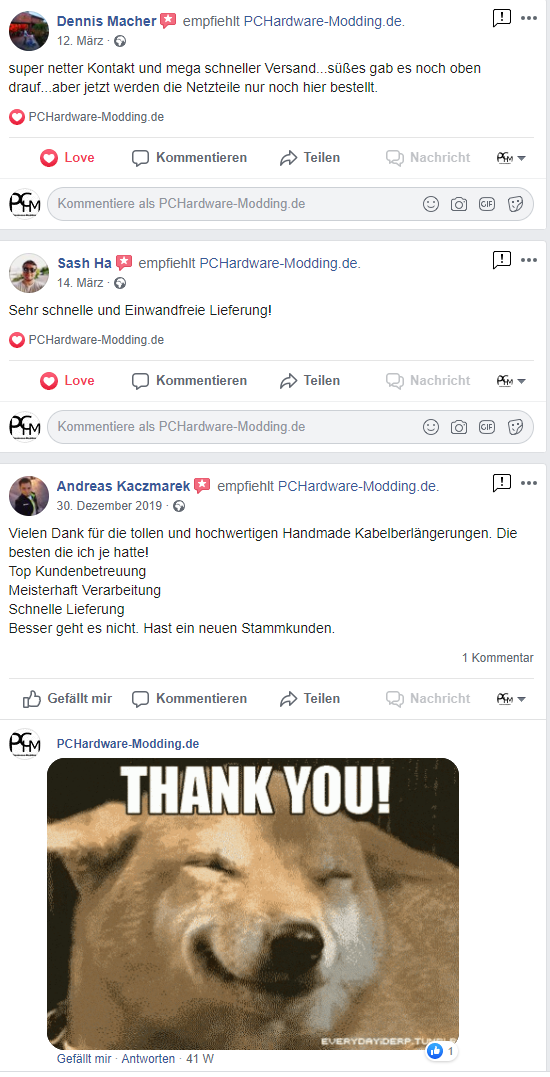Like Andreas Kaczmarek's post with Gefällt mir
The height and width of the screenshot is (1077, 550).
[67, 699]
